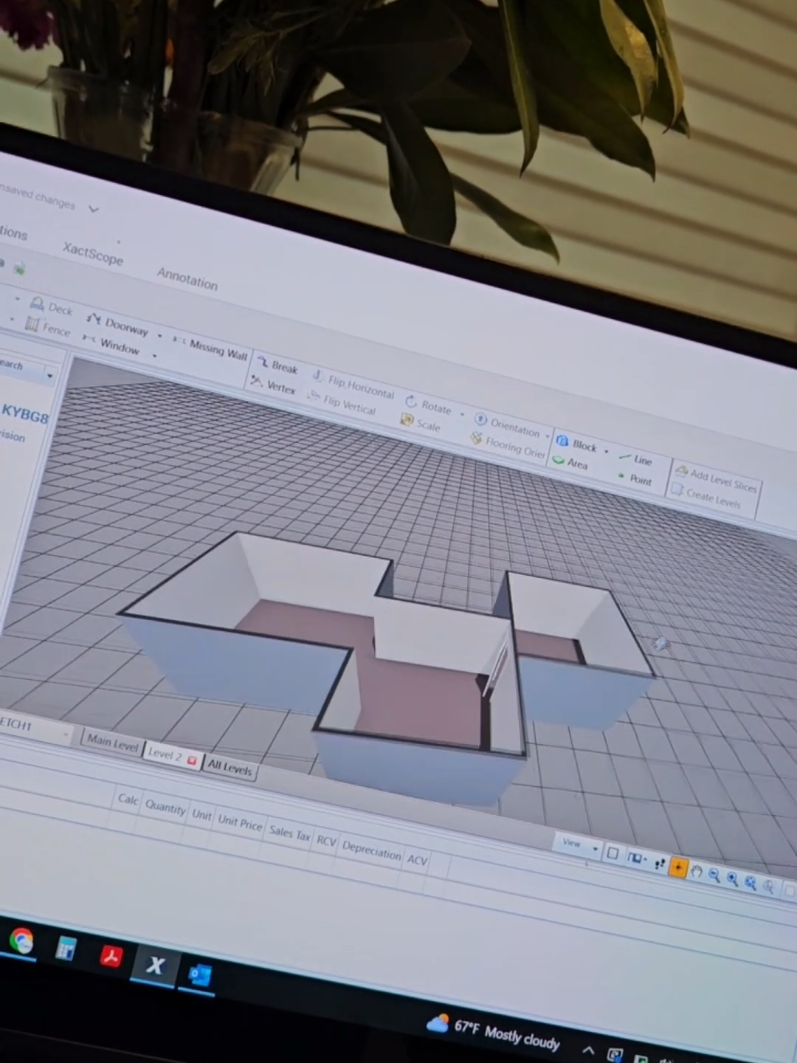Click the zoom in magnifier
Image resolution: width=797 pixels, height=1063 pixels.
coord(732,879)
